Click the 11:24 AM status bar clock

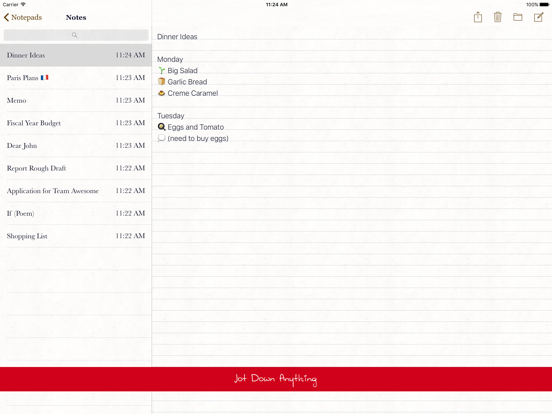click(x=277, y=5)
